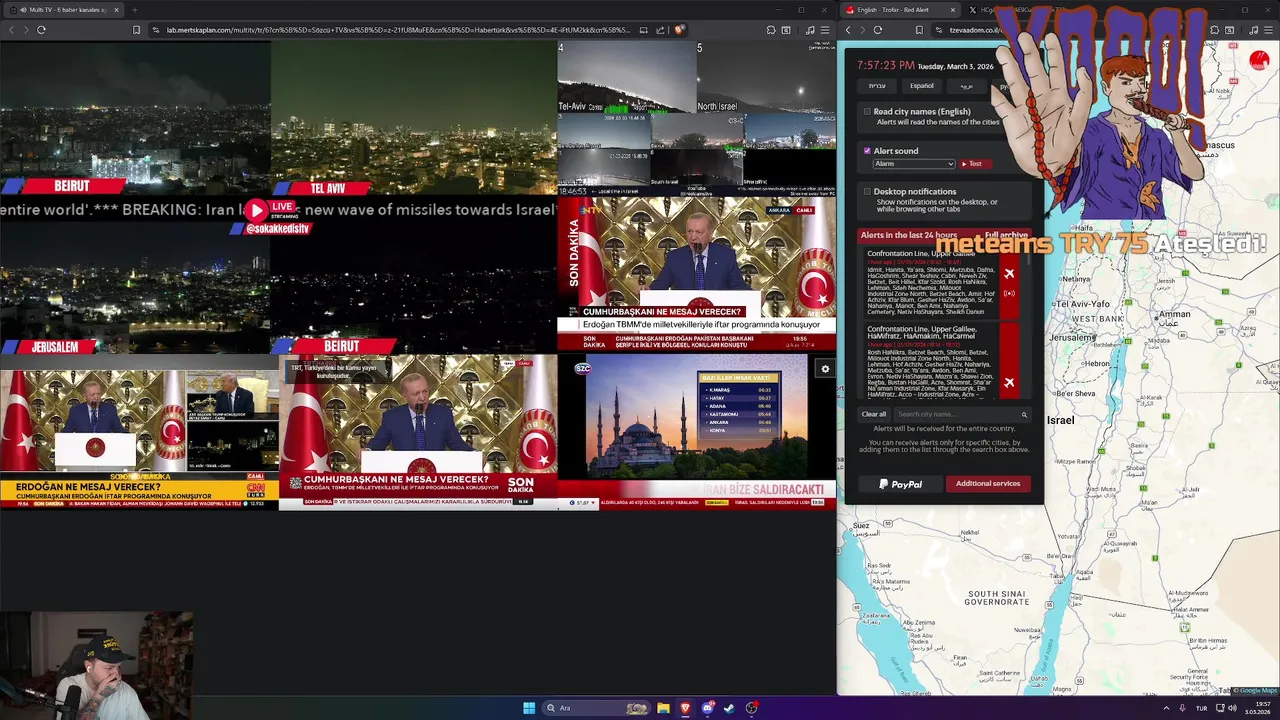Open new tab in Multi TV window
Image resolution: width=1280 pixels, height=720 pixels.
(134, 10)
